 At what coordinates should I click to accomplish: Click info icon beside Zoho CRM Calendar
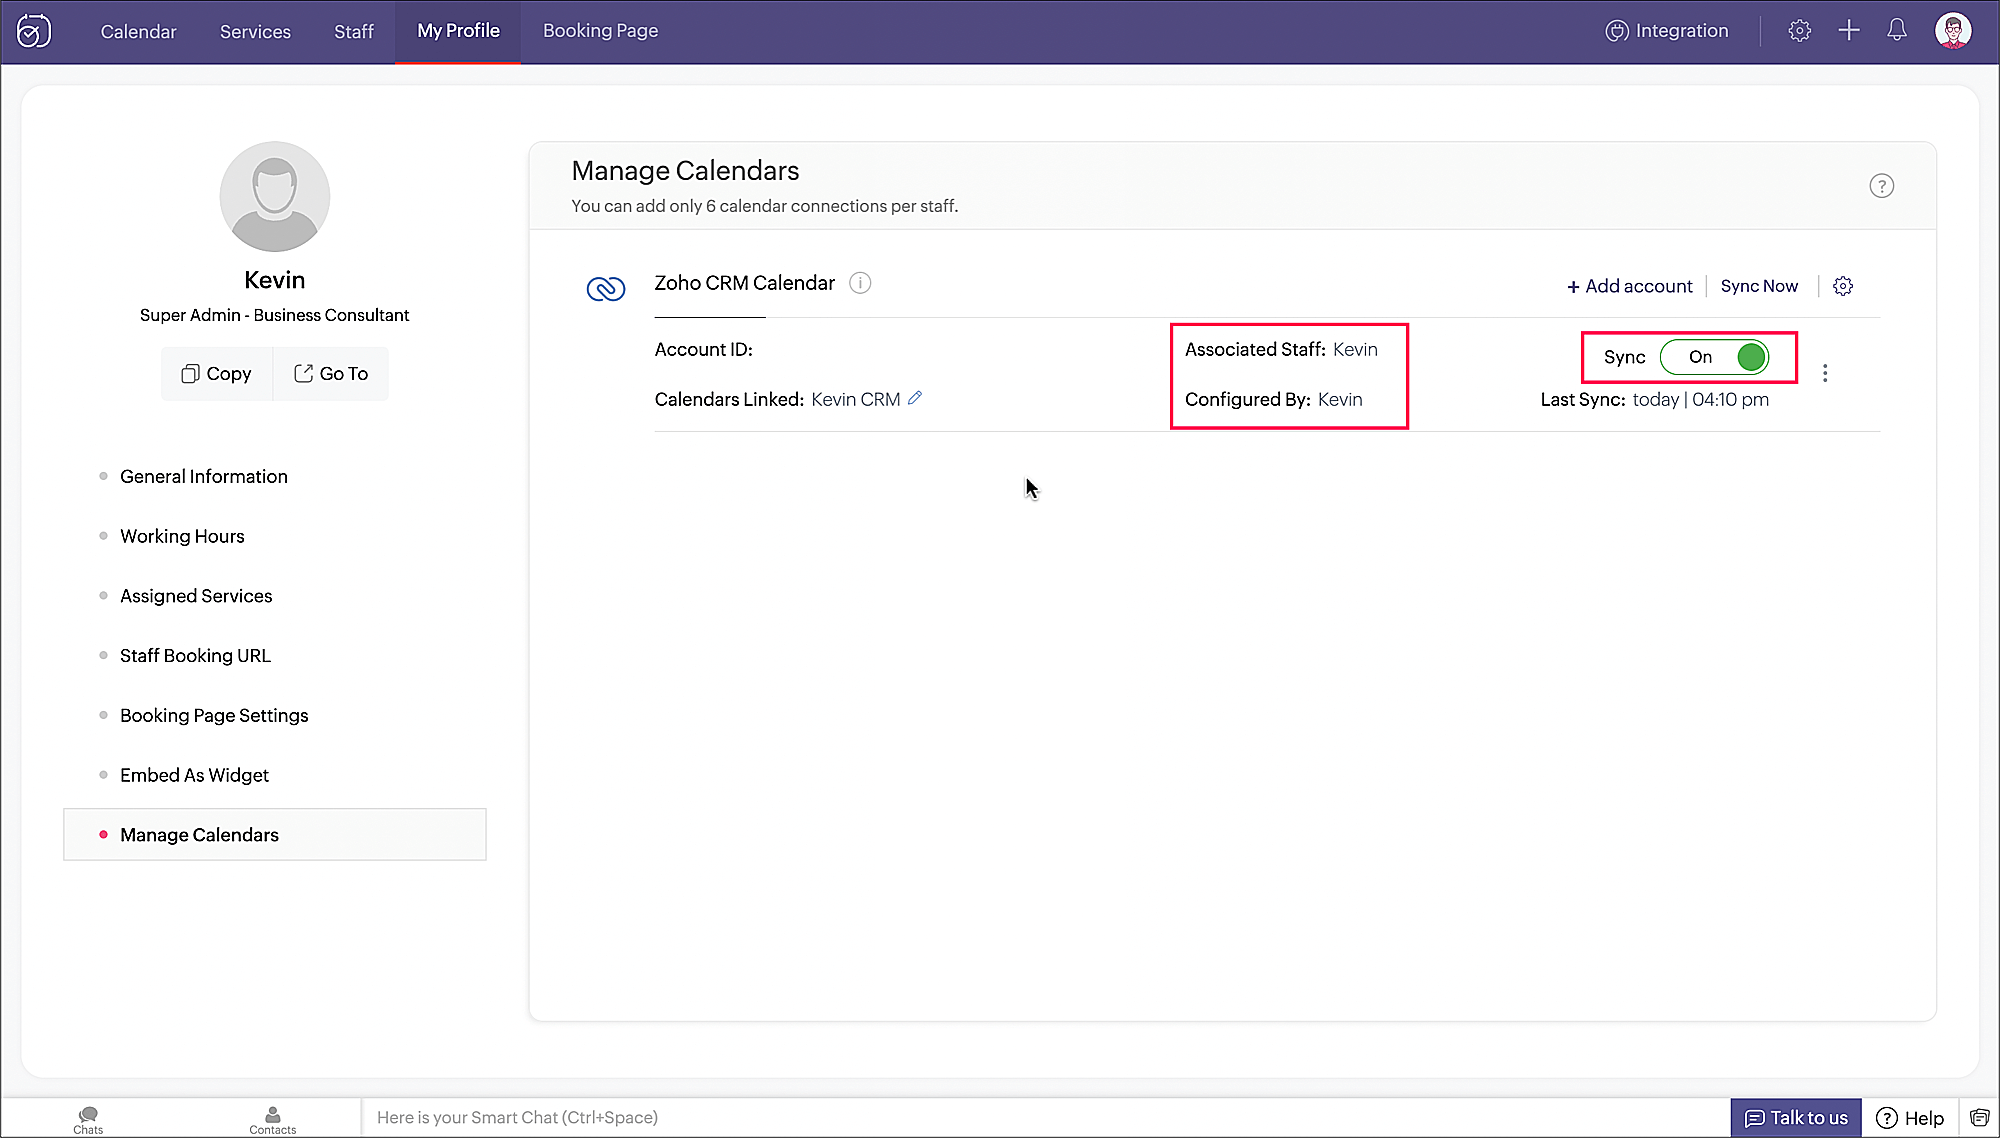click(860, 283)
